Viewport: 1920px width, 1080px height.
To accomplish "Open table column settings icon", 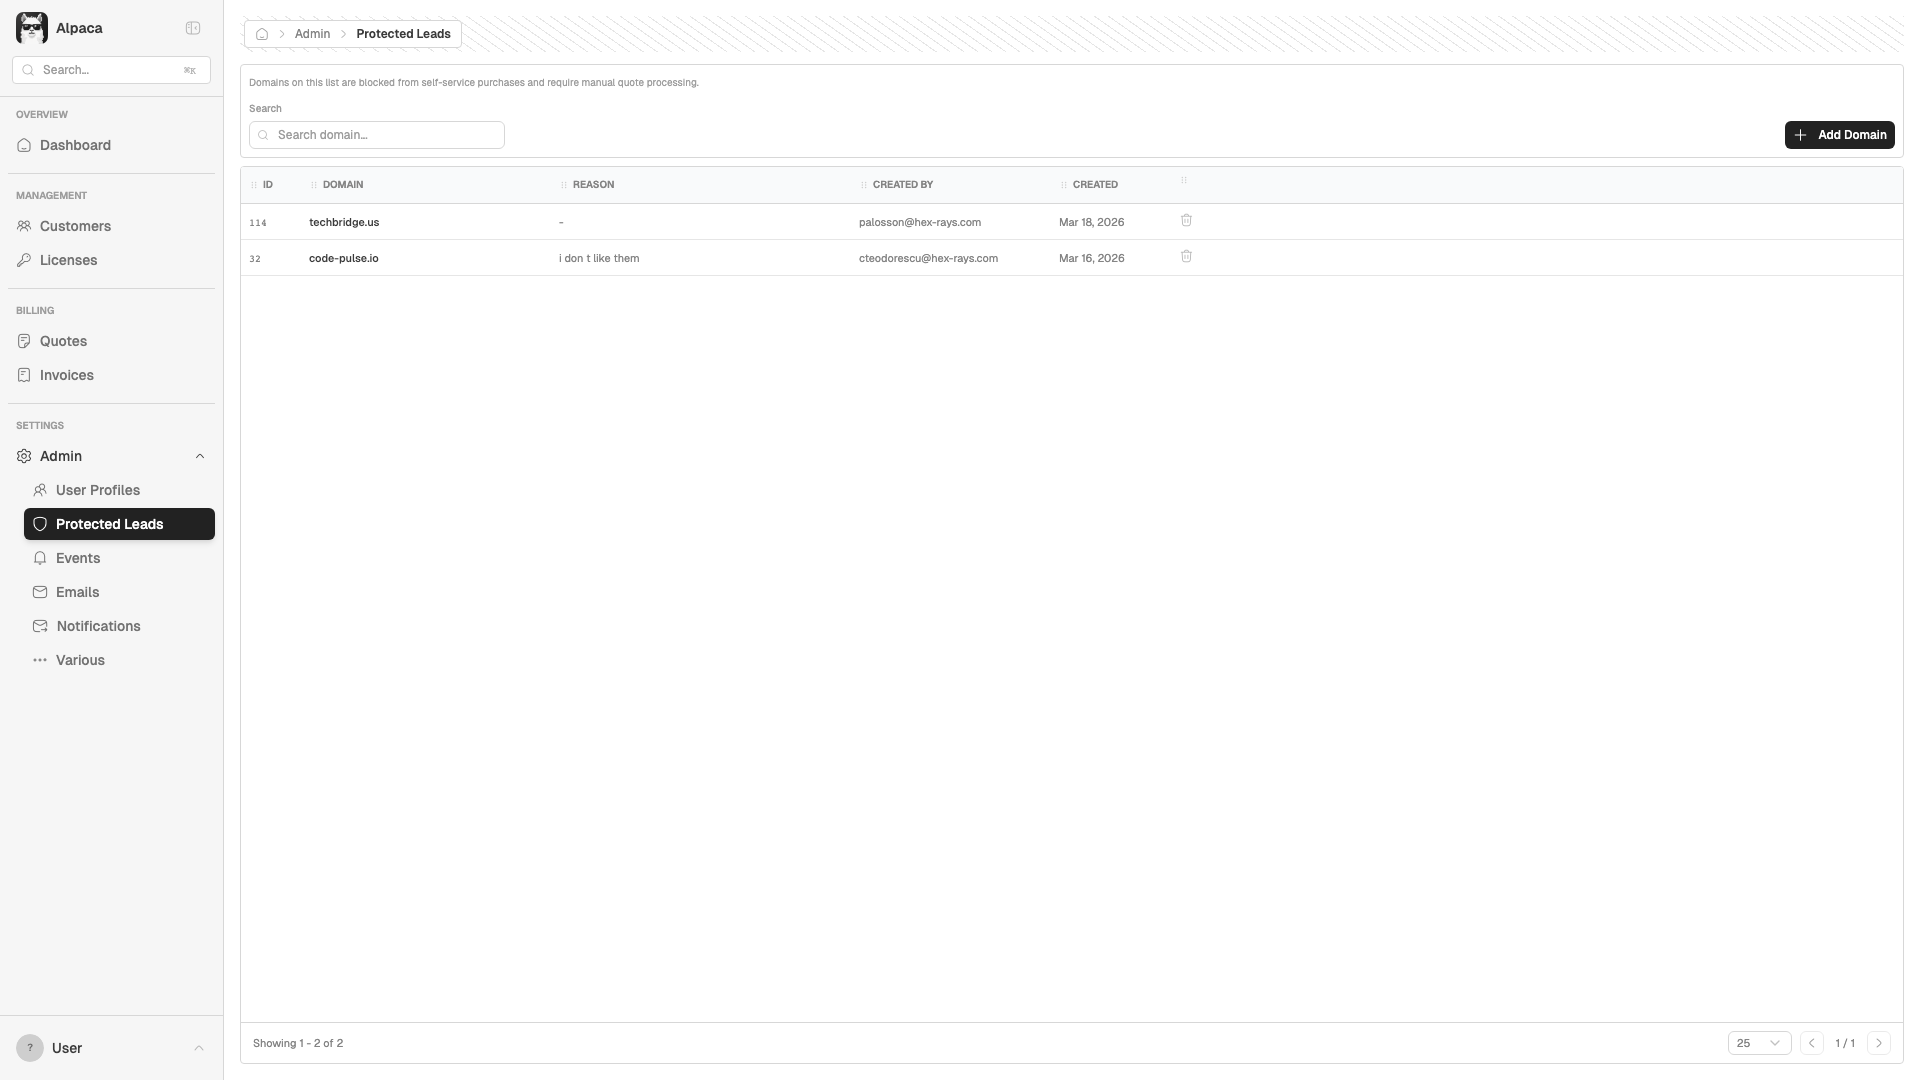I will (1184, 181).
